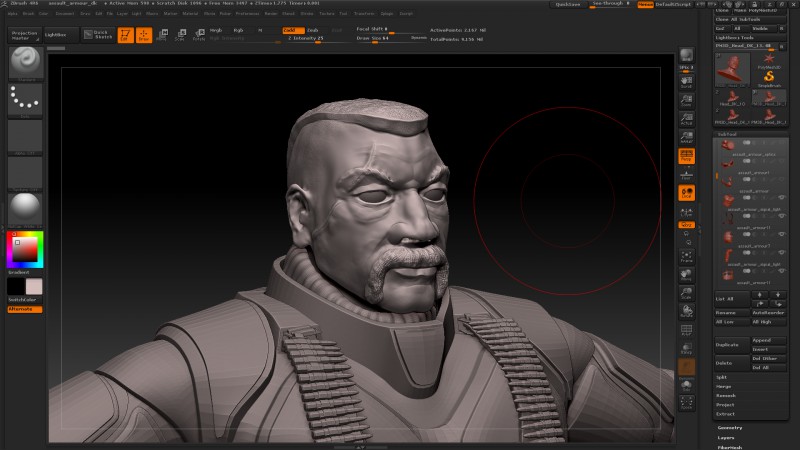Toggle visibility of assault_armour subtool
The width and height of the screenshot is (800, 450).
click(781, 198)
